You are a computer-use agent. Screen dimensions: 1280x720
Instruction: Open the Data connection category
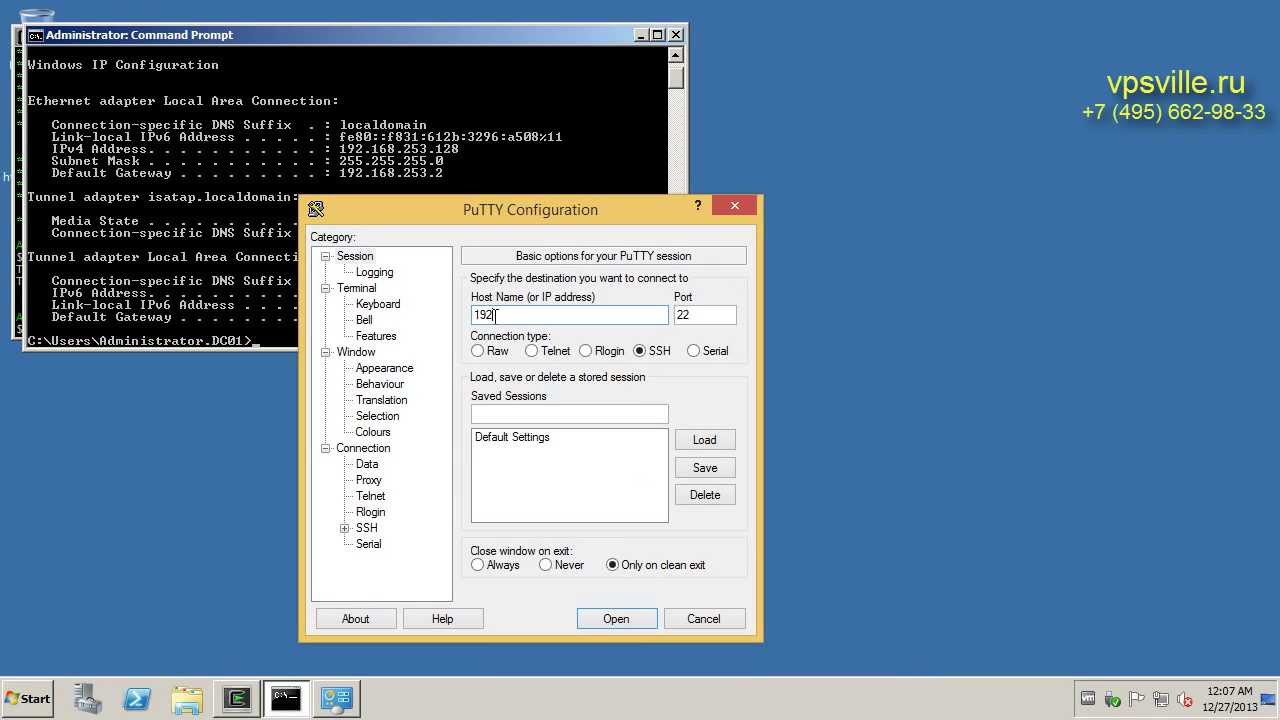click(x=367, y=464)
